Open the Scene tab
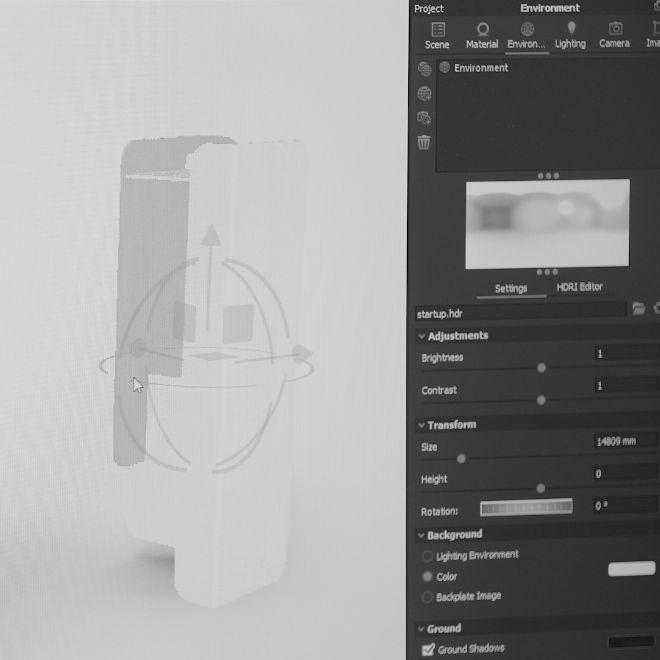This screenshot has height=660, width=660. 437,36
